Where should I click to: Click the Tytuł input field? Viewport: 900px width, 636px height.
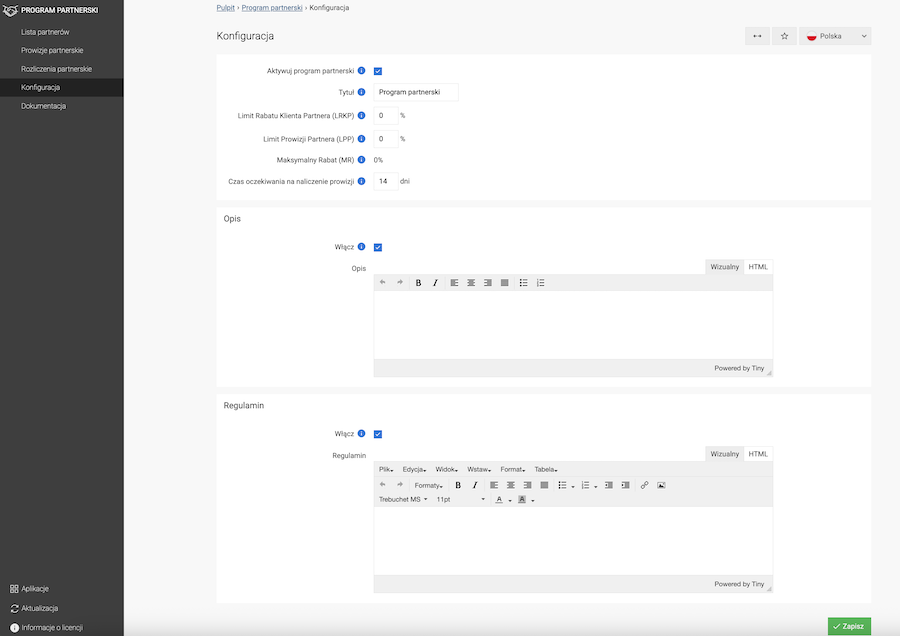coord(416,92)
